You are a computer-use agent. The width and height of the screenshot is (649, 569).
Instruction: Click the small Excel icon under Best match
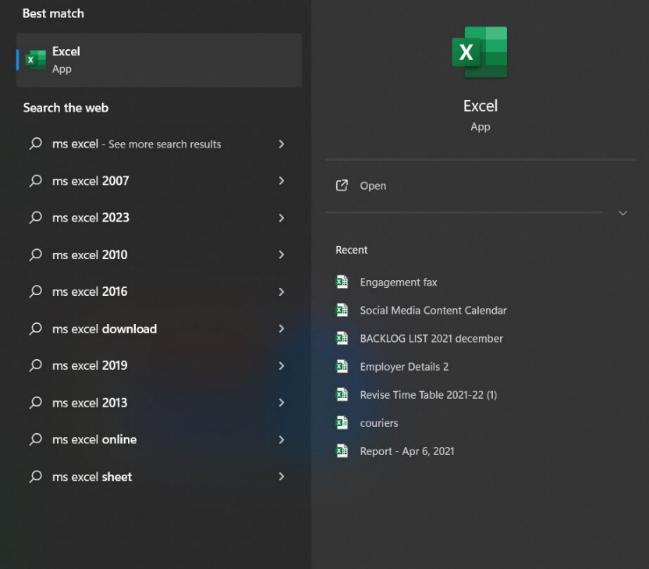click(x=36, y=60)
